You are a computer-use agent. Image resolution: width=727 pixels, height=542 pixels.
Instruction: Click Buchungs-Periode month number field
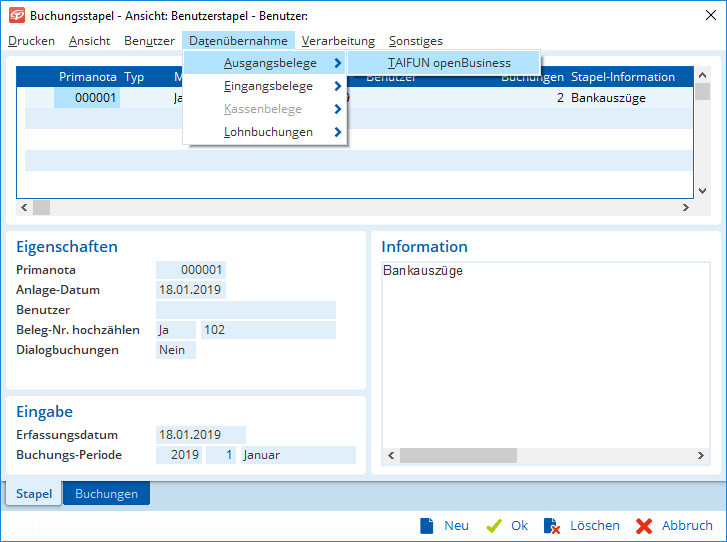(x=221, y=455)
